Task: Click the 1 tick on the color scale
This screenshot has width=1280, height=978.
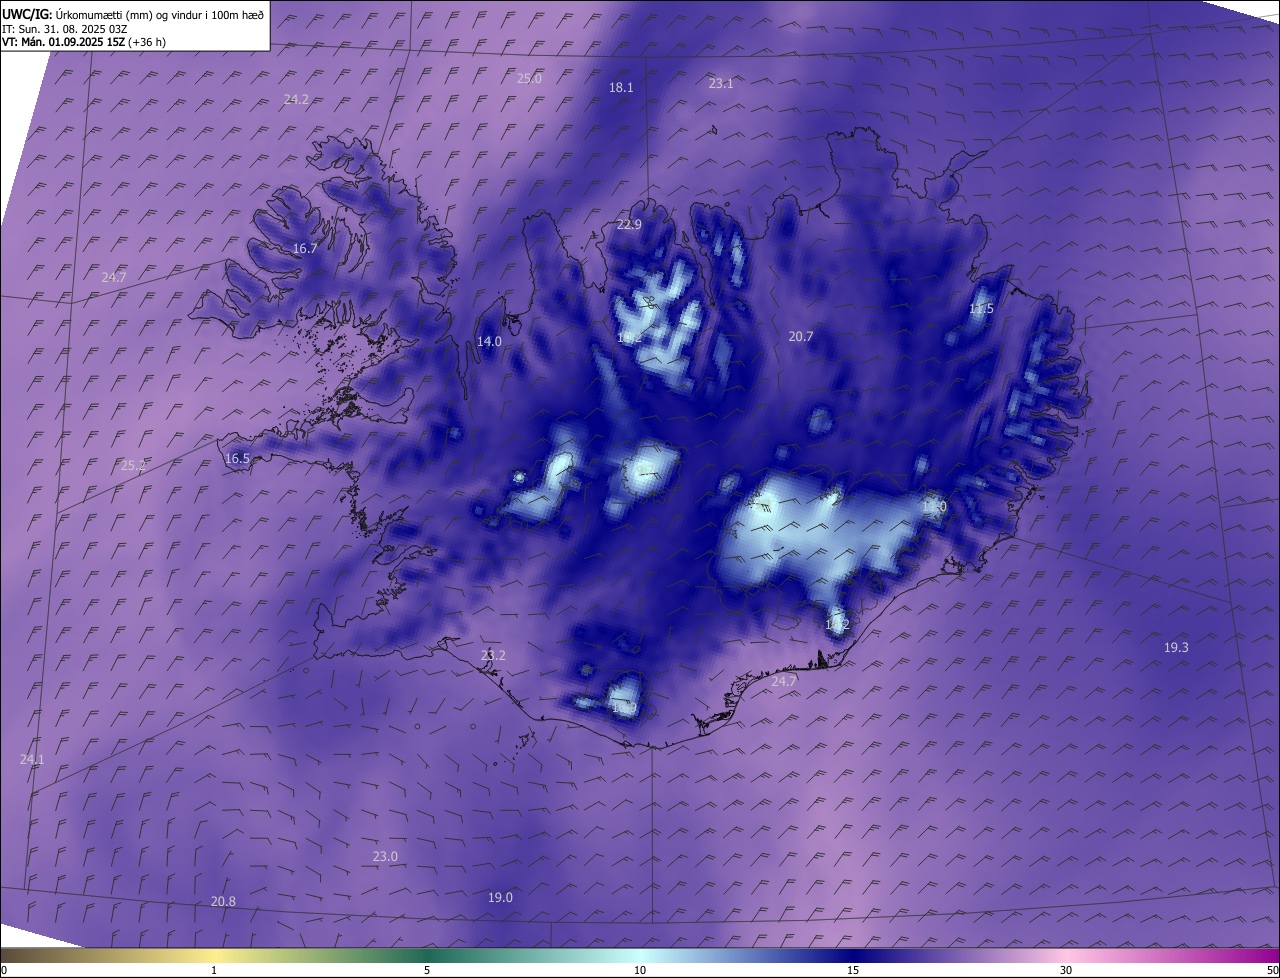Action: pos(214,970)
